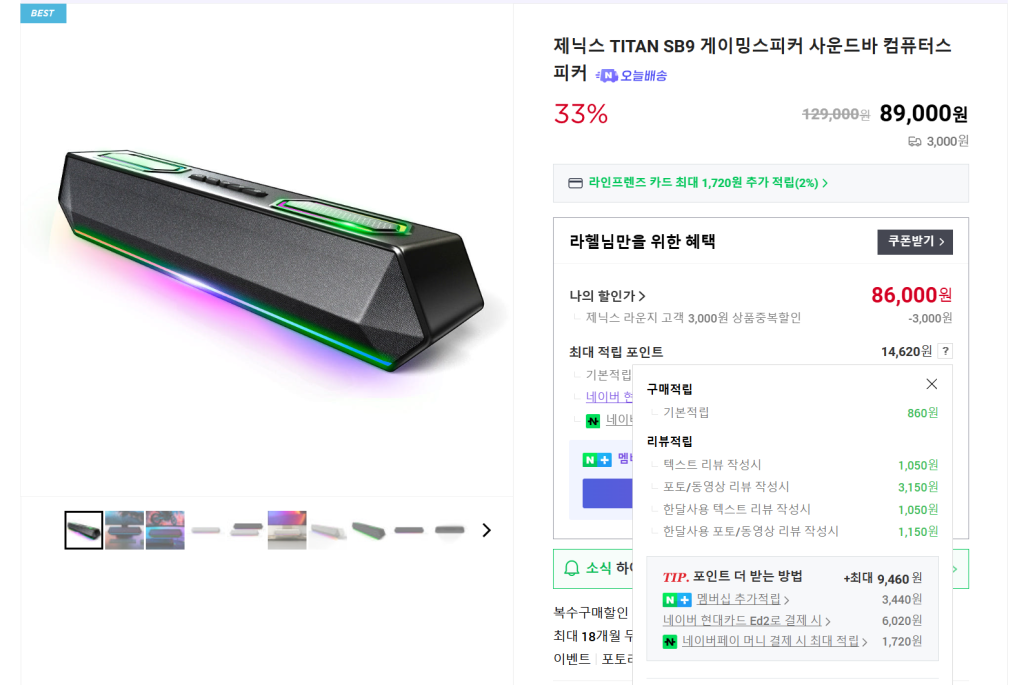Screen dimensions: 1024x685
Task: Click the card icon beside 라인프렌즈 카드
Action: (x=575, y=183)
